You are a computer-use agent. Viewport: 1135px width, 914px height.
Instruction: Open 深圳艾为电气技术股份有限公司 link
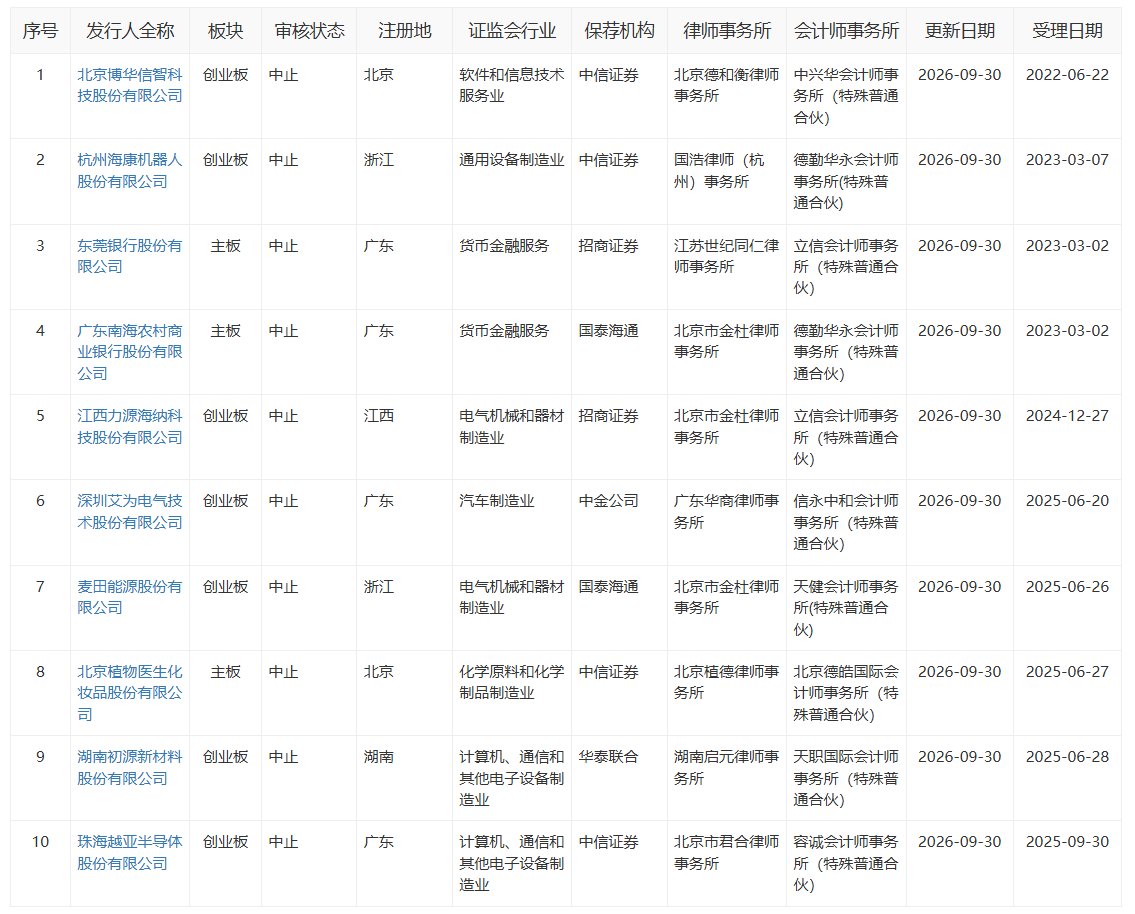(130, 511)
